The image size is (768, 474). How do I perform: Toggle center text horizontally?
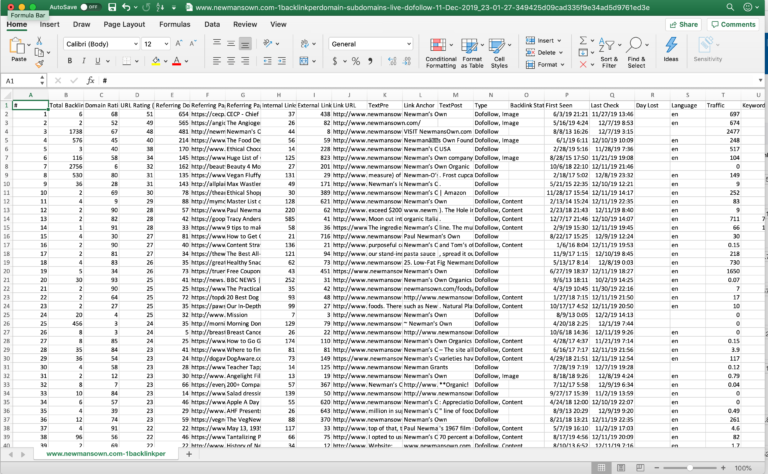pyautogui.click(x=231, y=61)
